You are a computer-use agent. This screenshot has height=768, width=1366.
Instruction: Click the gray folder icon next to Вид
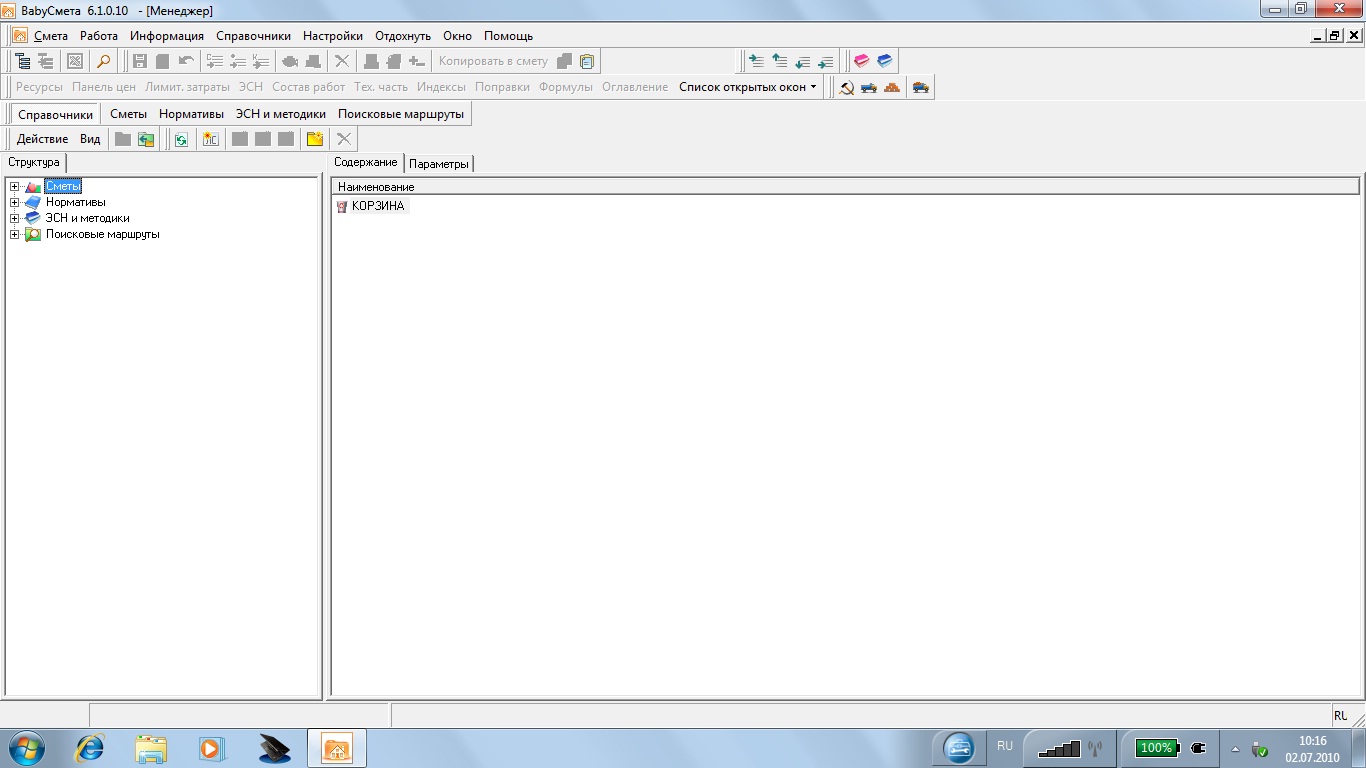coord(122,139)
